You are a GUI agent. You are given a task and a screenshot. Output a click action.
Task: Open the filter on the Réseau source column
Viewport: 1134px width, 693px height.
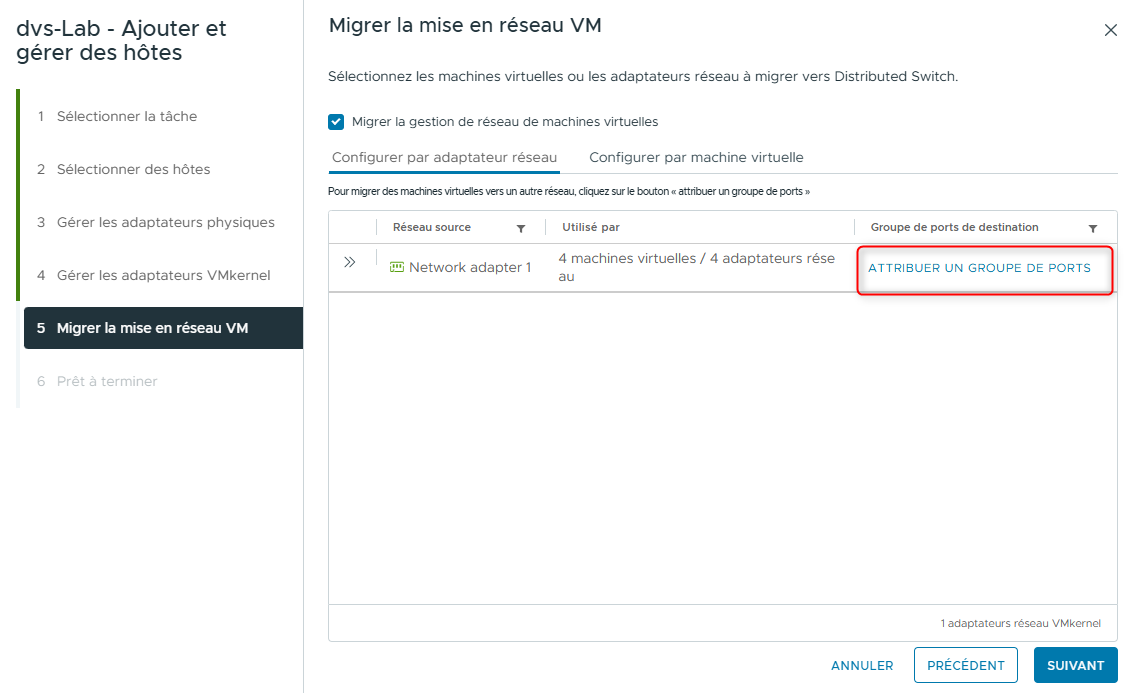pos(521,228)
